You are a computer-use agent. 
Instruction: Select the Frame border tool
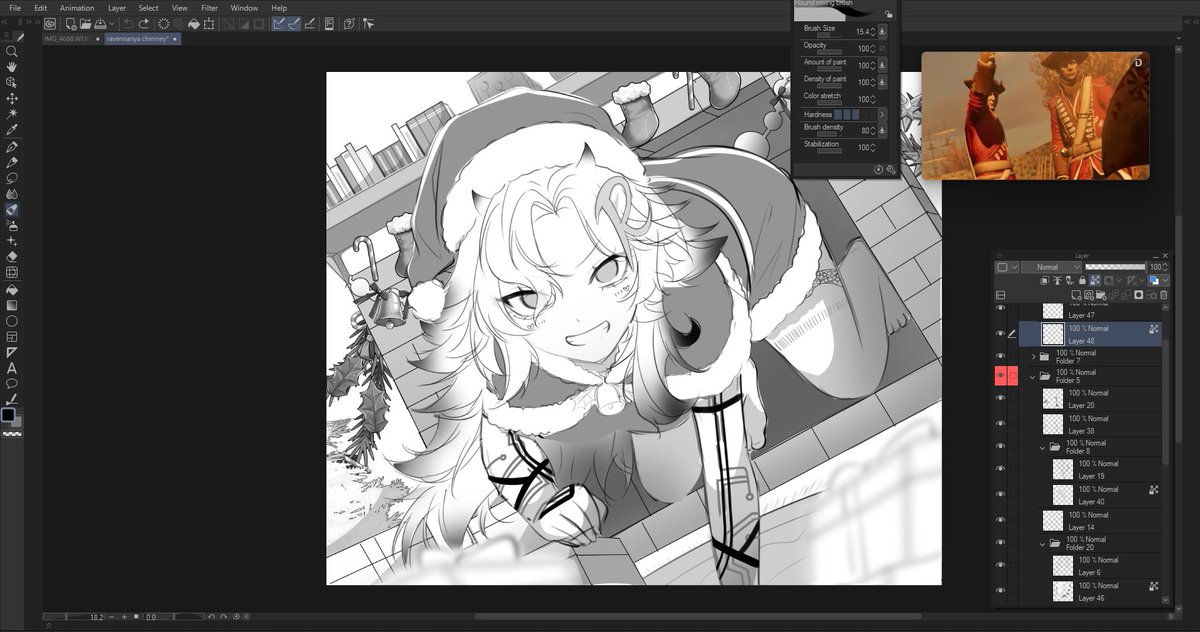click(12, 337)
